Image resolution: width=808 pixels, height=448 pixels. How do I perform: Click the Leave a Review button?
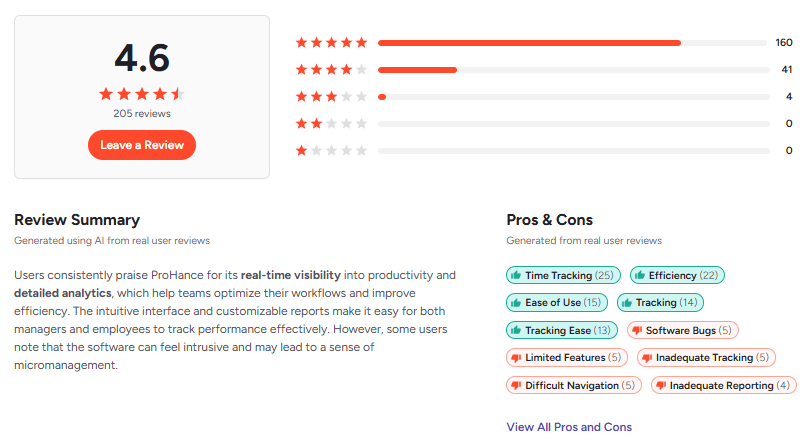tap(142, 145)
